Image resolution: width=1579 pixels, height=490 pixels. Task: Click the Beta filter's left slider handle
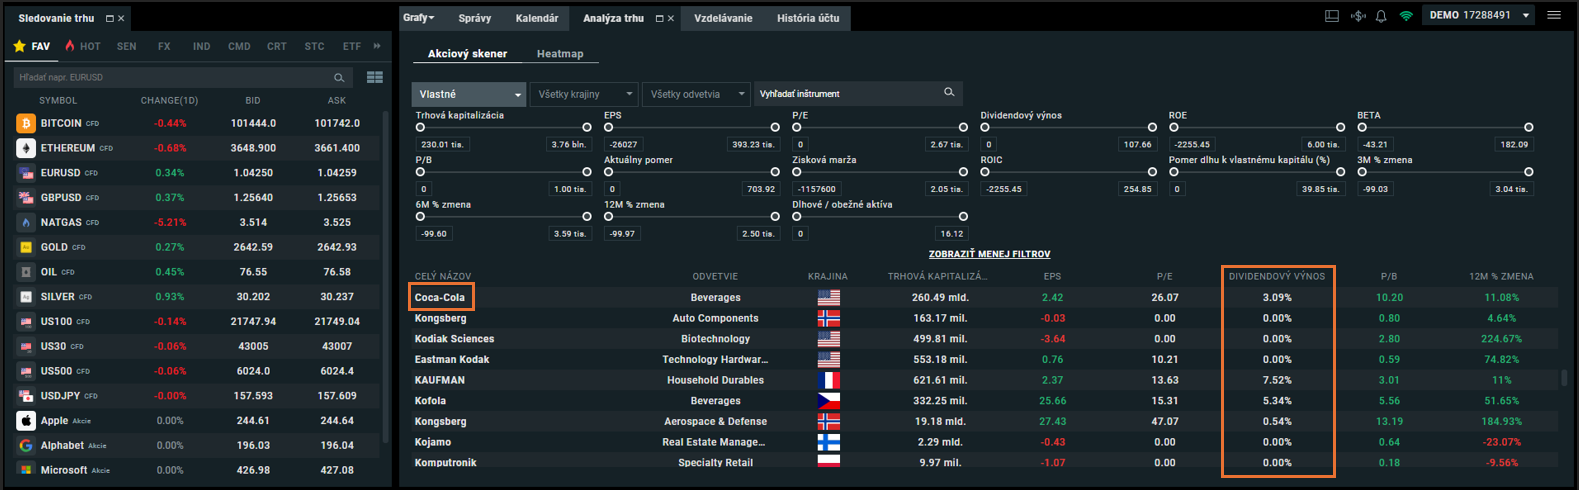click(1362, 127)
